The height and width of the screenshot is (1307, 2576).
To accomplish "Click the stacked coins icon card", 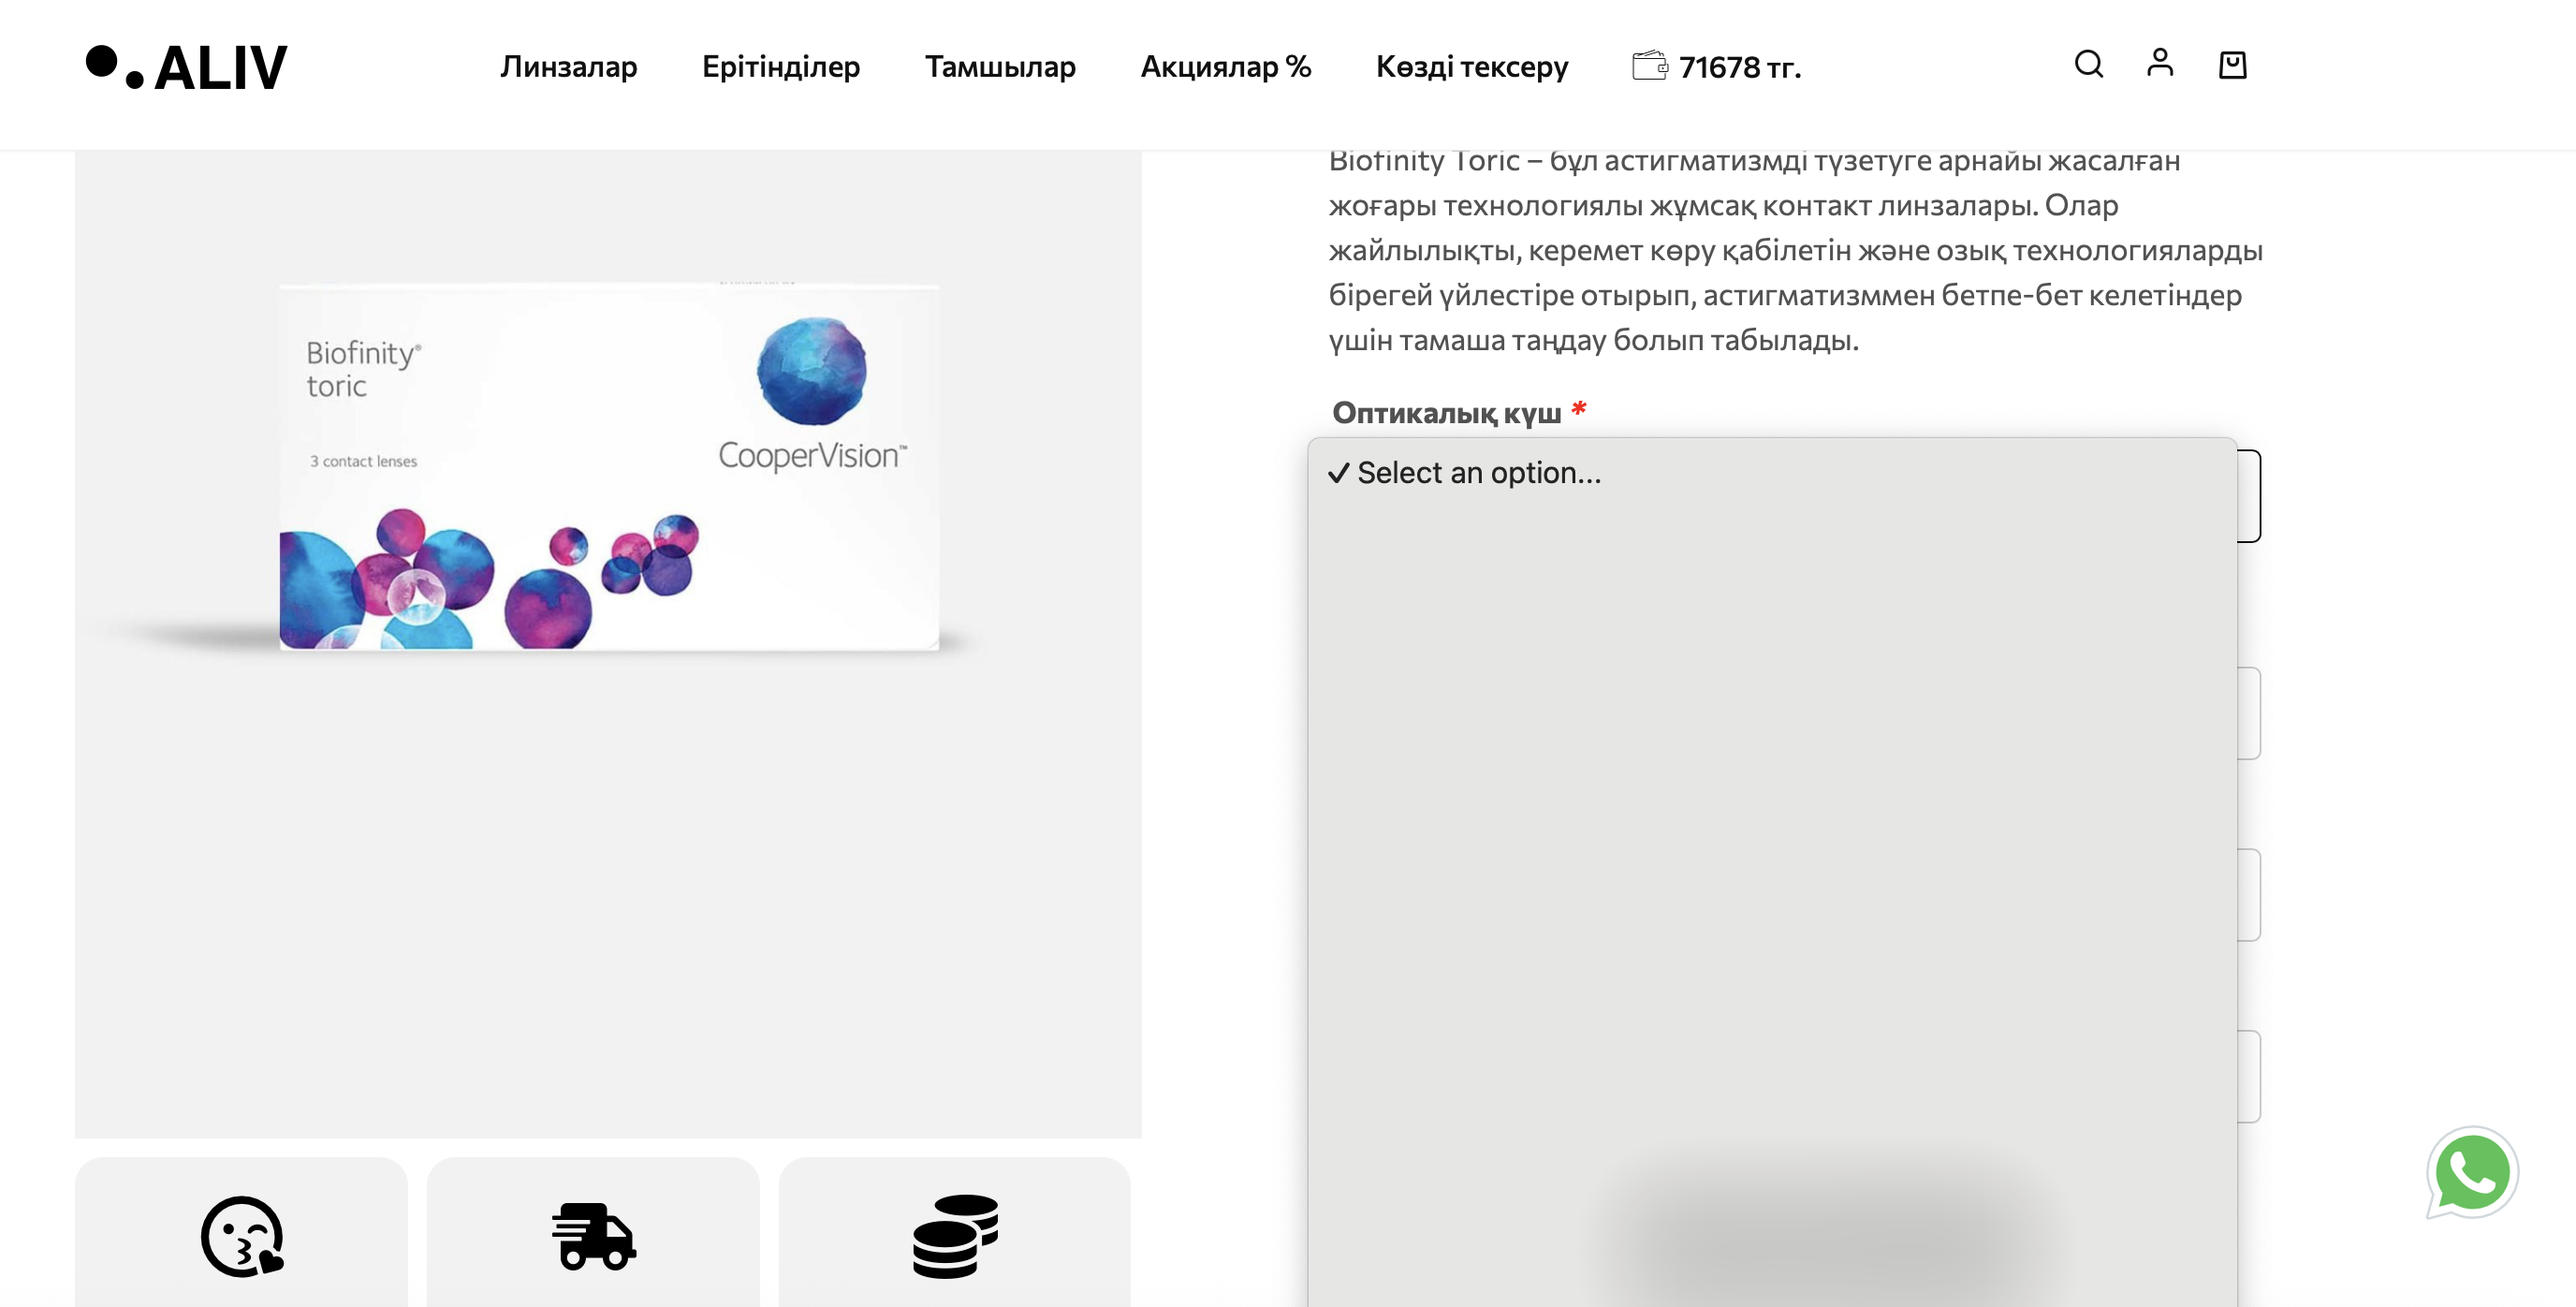I will coord(954,1236).
